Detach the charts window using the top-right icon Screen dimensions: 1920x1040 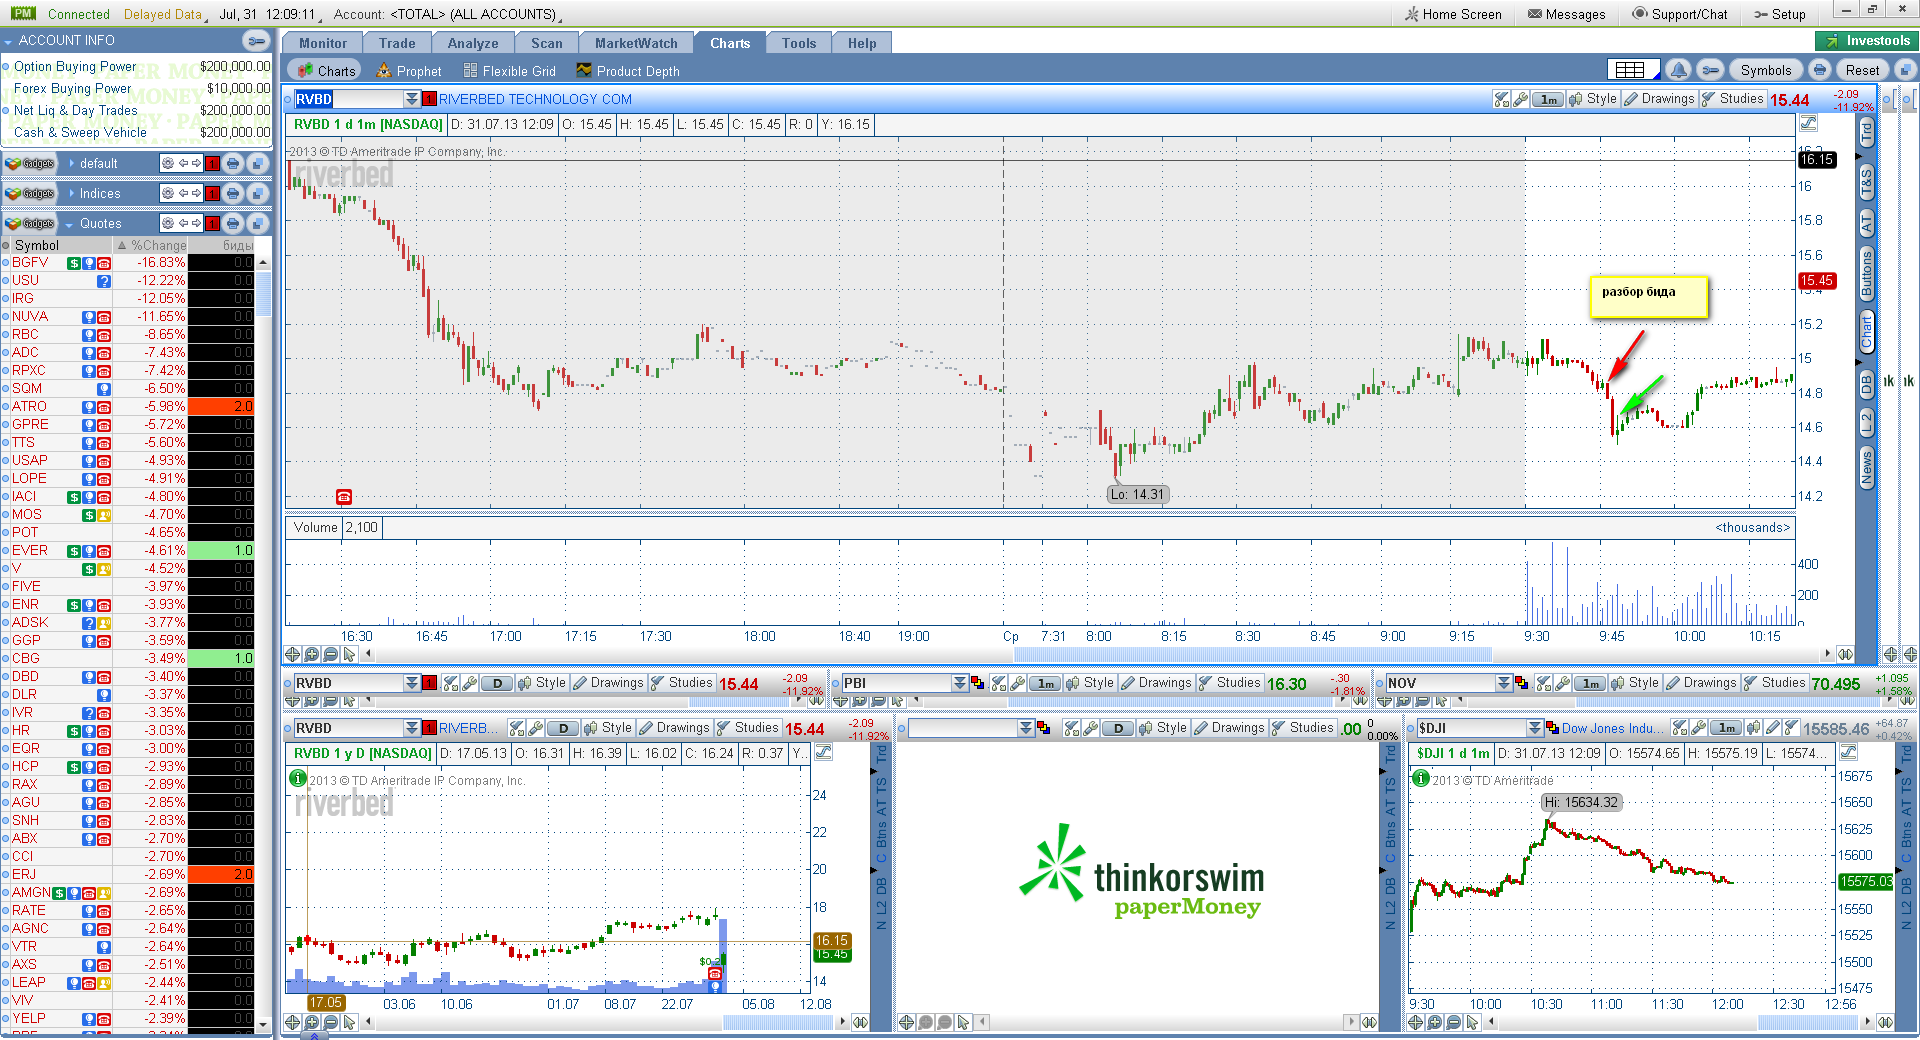point(1905,70)
